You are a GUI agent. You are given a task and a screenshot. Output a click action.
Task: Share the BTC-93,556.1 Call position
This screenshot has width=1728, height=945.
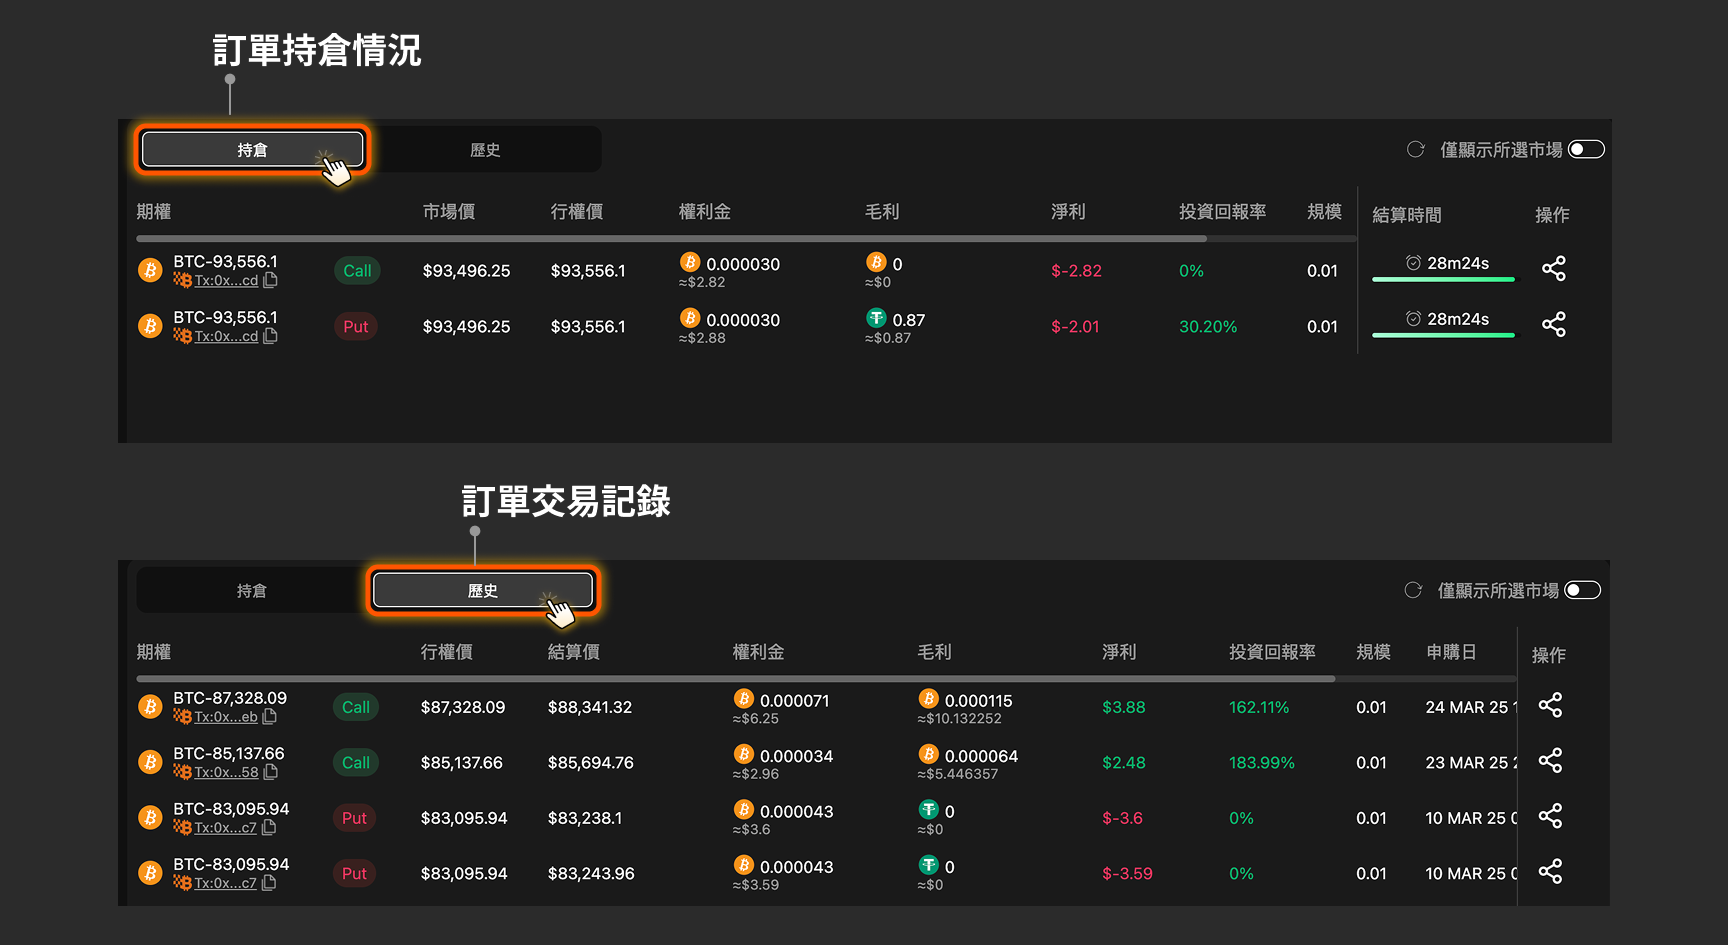(x=1553, y=268)
